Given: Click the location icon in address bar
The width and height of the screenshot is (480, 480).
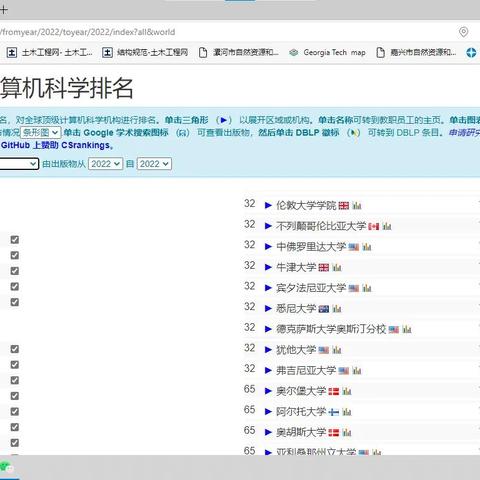Looking at the screenshot, I should pyautogui.click(x=463, y=32).
